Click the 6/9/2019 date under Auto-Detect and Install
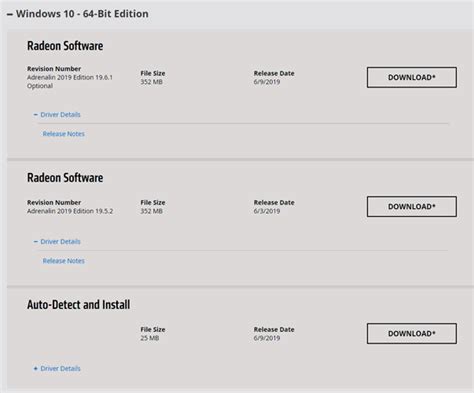Viewport: 474px width, 393px height. [x=267, y=338]
